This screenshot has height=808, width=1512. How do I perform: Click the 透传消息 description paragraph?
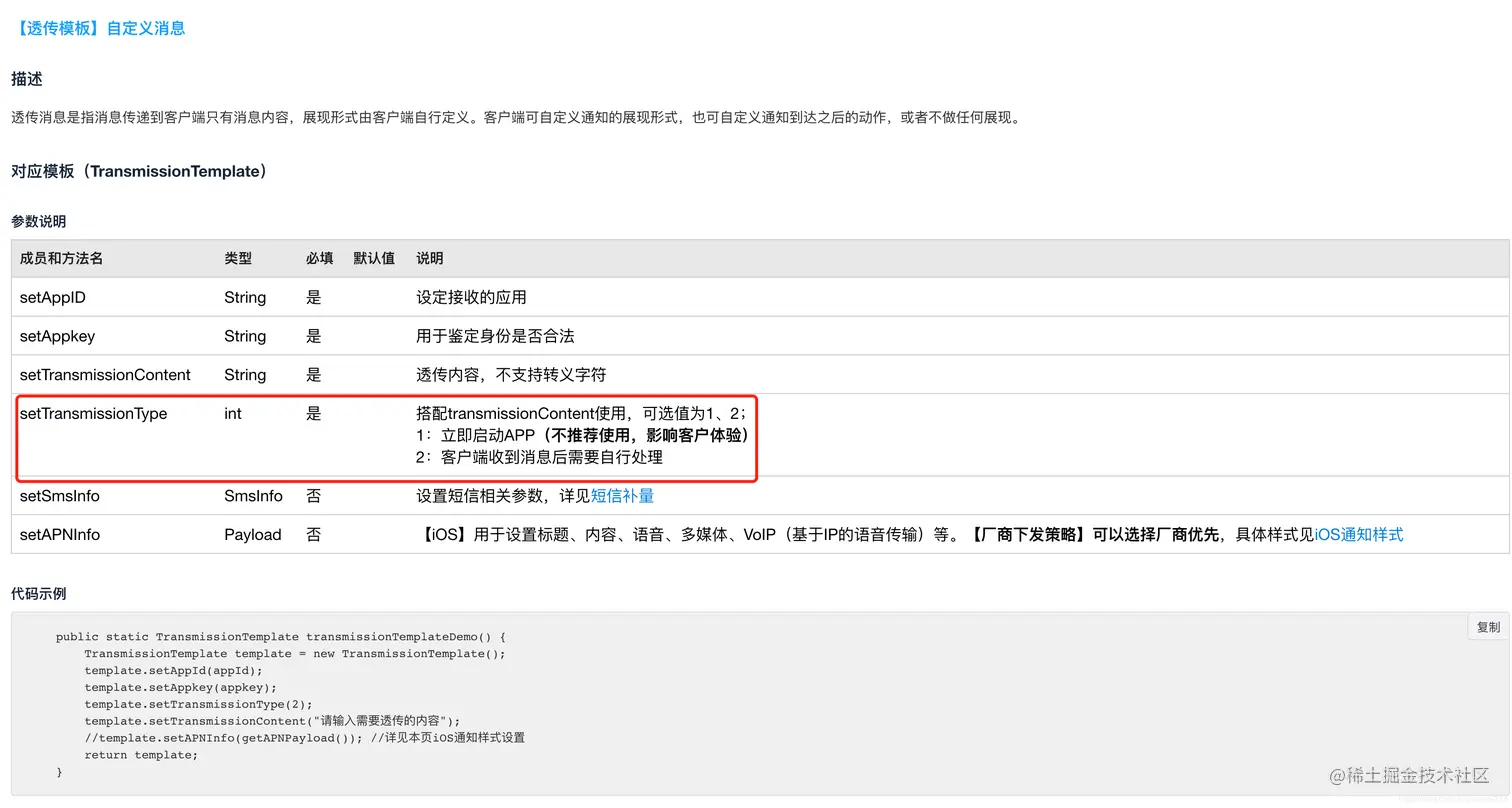pos(516,118)
